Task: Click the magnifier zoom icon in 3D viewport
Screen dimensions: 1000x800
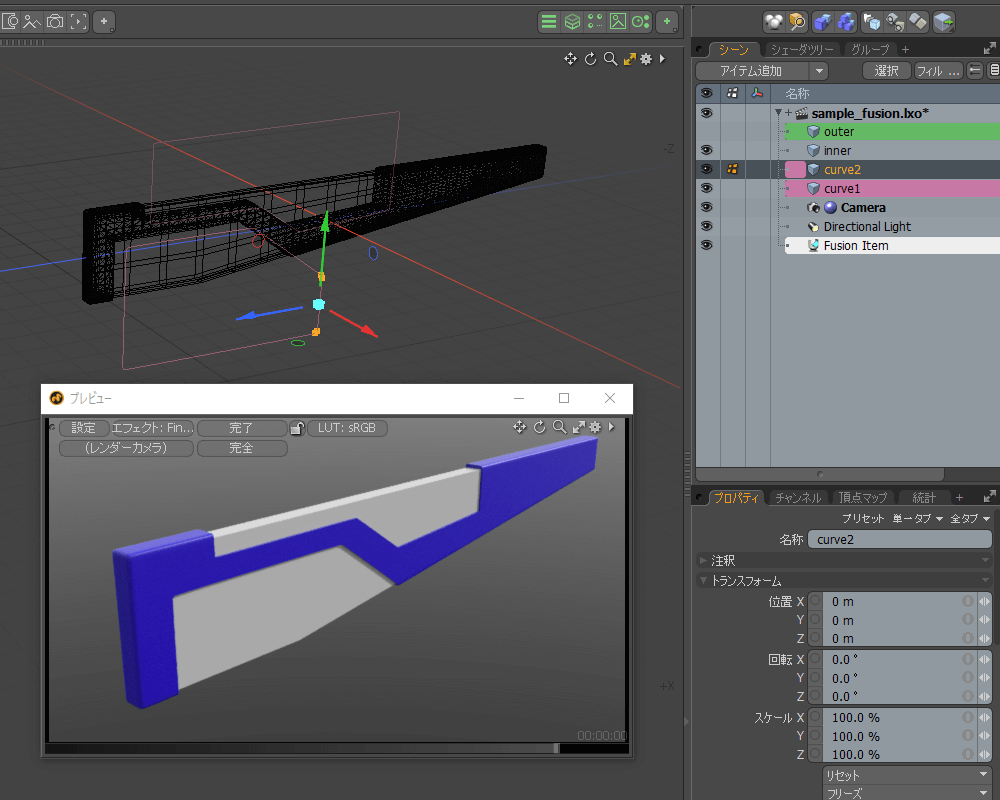Action: click(x=610, y=59)
